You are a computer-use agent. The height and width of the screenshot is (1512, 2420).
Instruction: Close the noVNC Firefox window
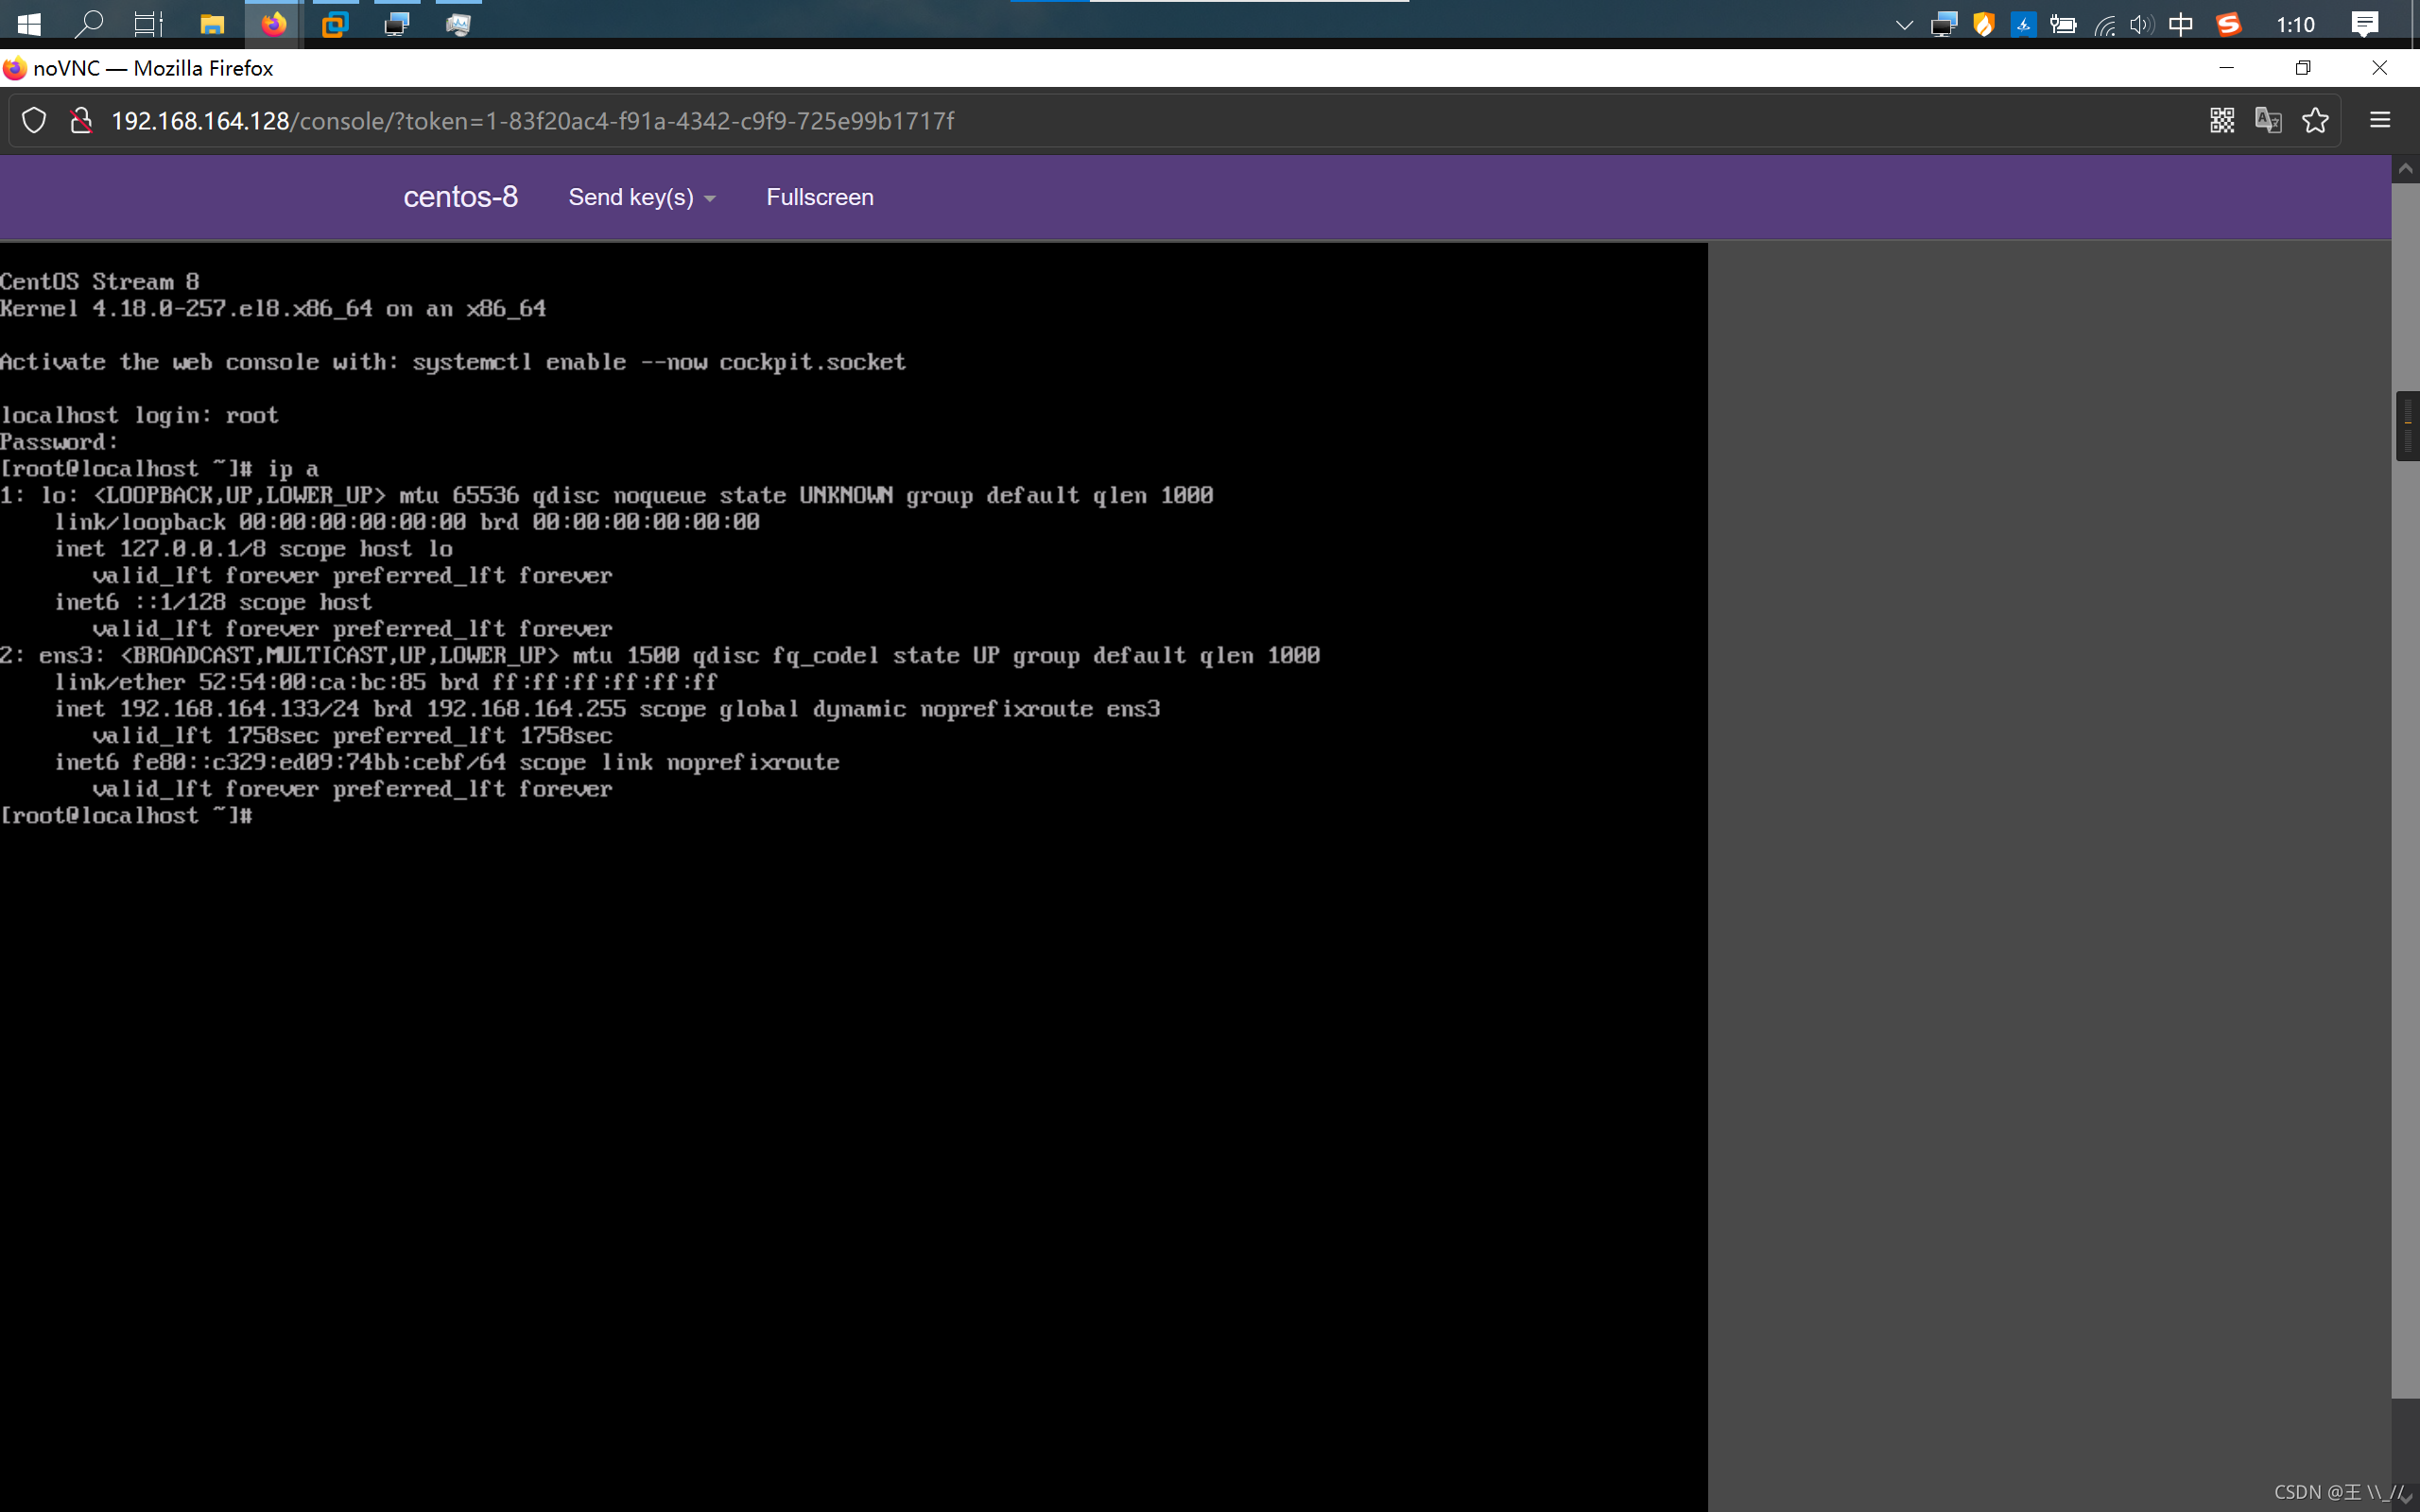[x=2379, y=67]
